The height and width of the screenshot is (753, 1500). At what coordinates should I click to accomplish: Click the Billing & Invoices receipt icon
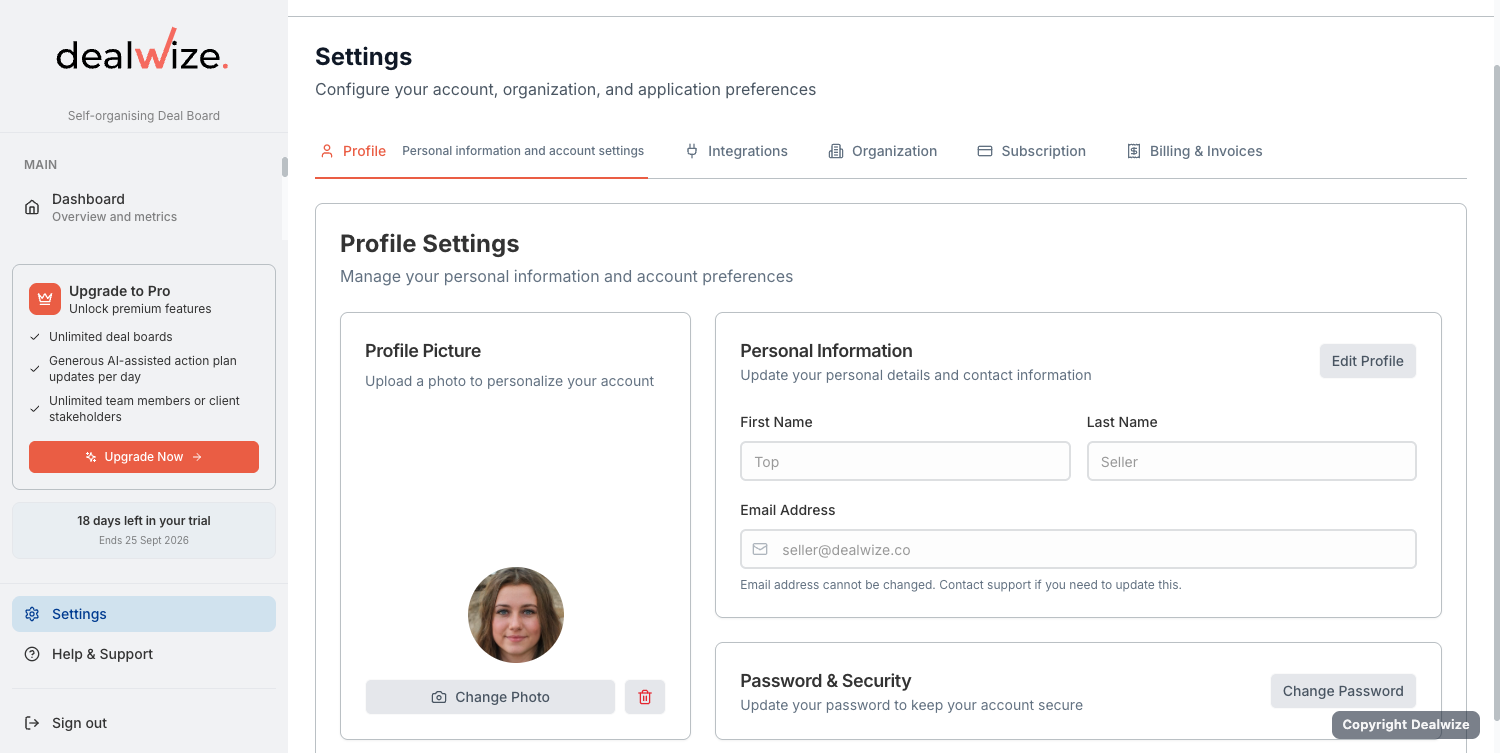tap(1134, 151)
